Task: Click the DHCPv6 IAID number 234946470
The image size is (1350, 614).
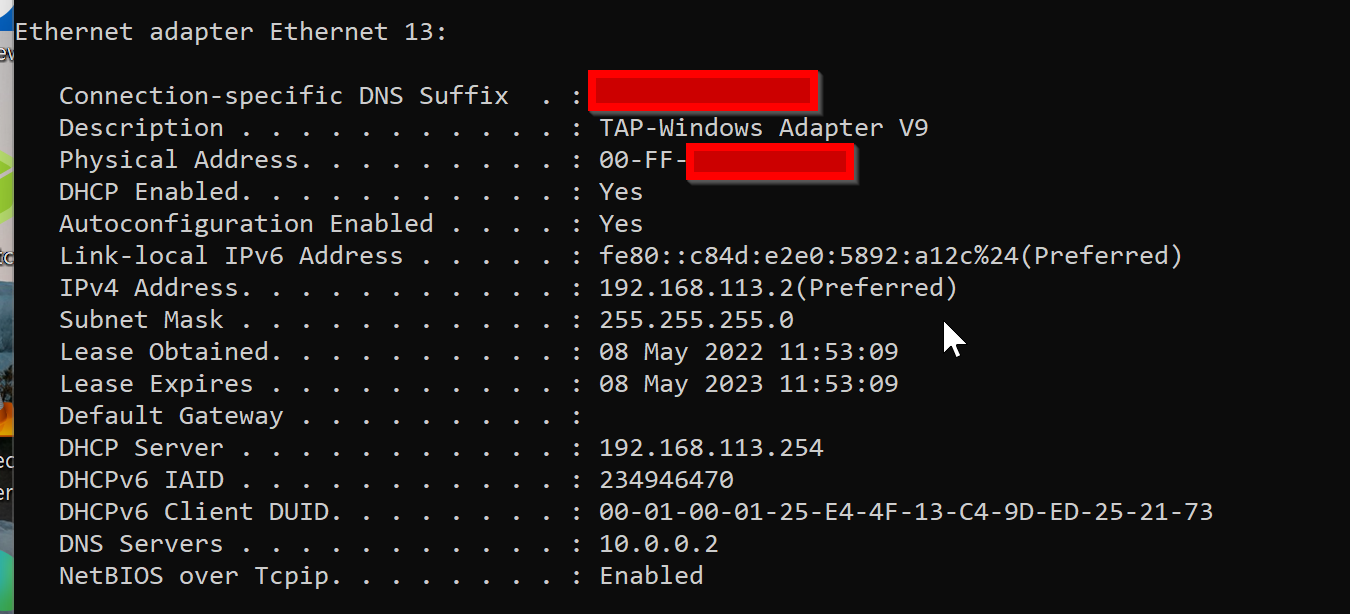Action: point(666,480)
